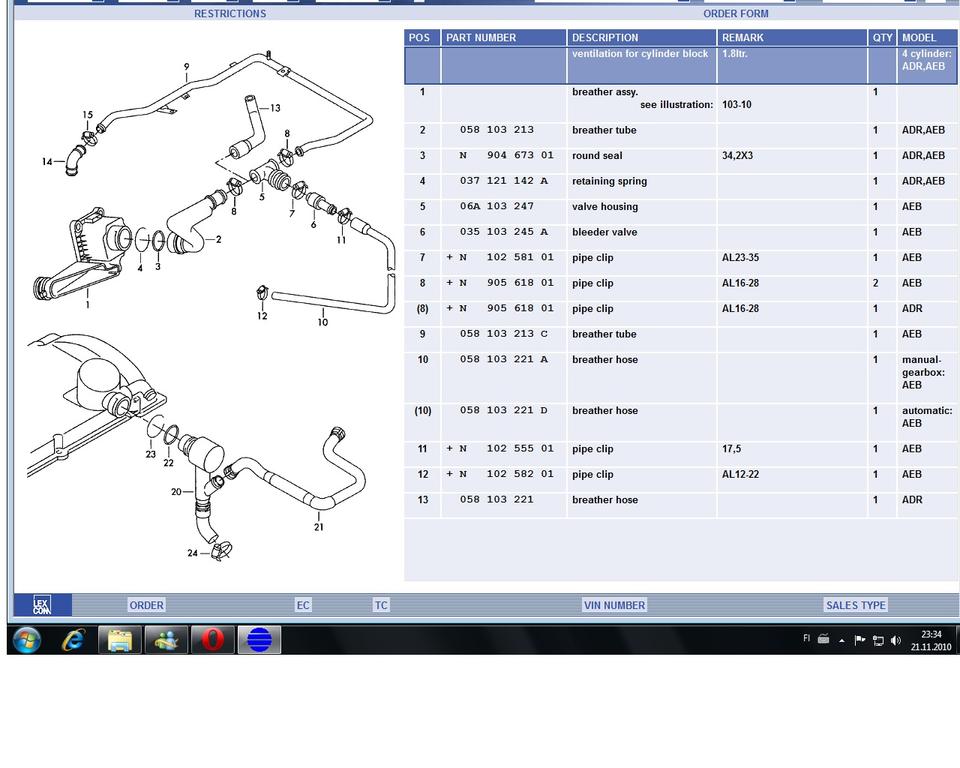Image resolution: width=960 pixels, height=768 pixels.
Task: Open Windows Explorer folder icon
Action: [119, 640]
